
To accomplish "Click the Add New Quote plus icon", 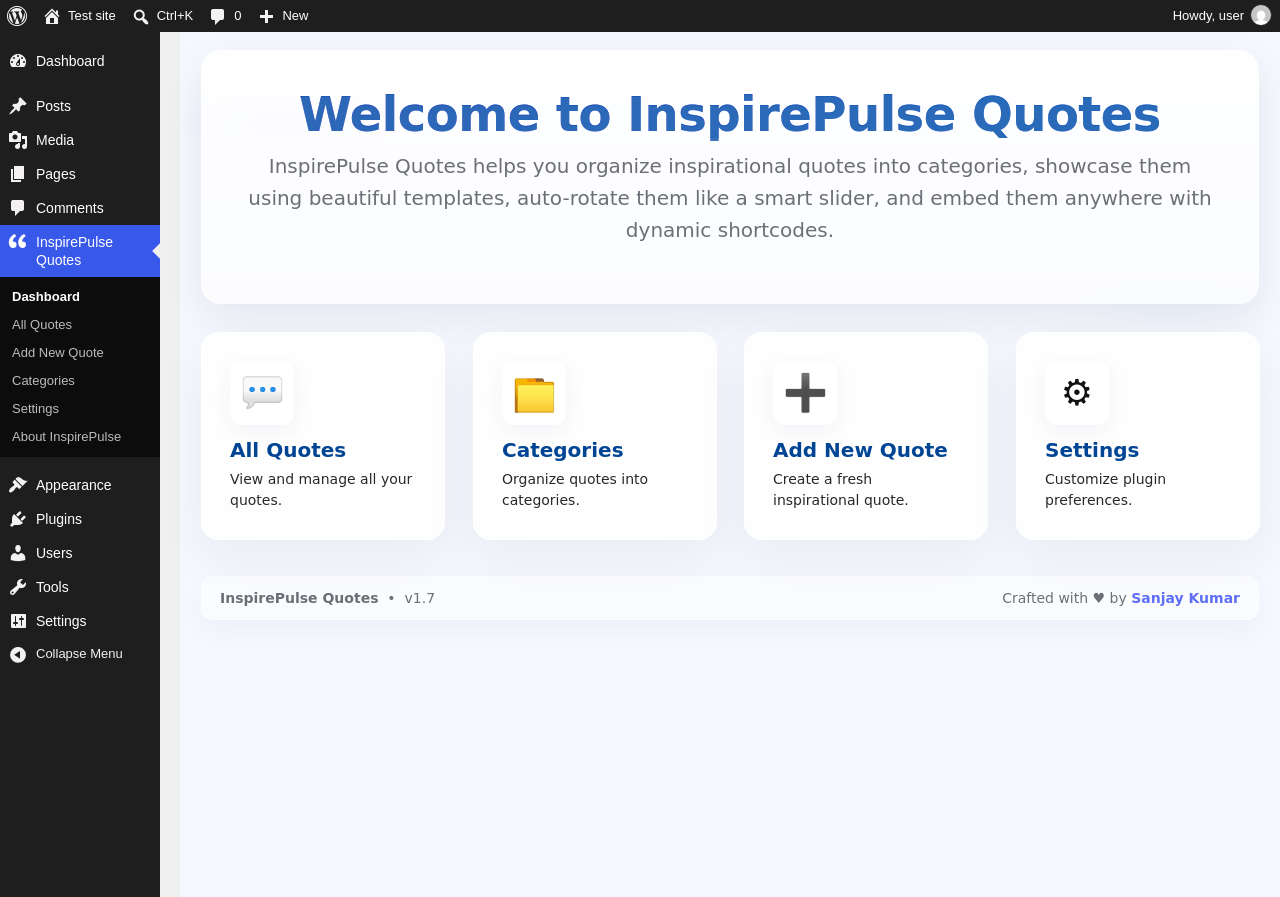I will tap(805, 393).
